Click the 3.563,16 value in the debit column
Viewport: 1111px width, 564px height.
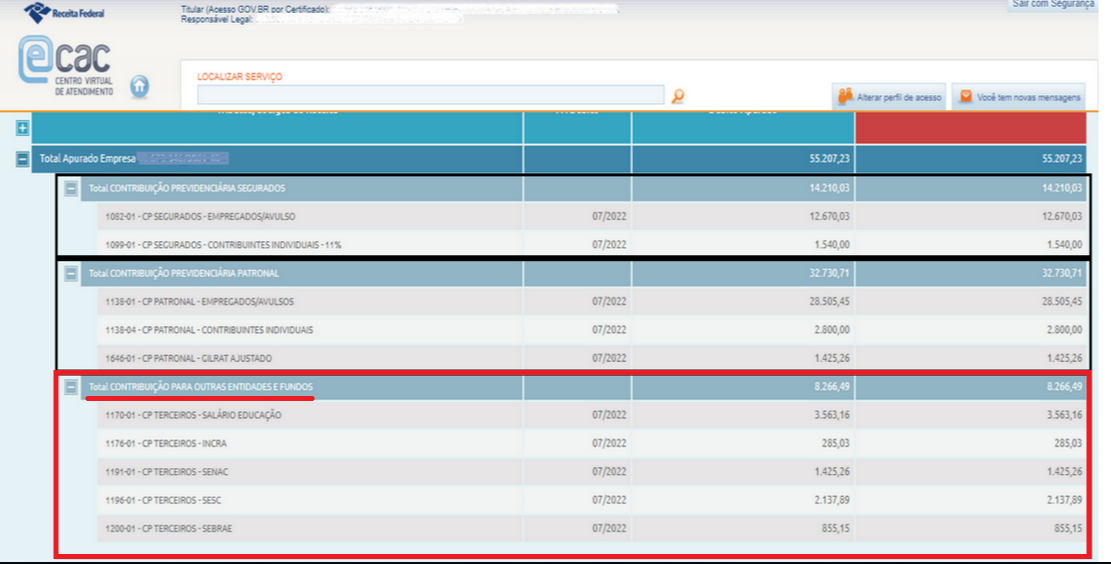(x=832, y=414)
